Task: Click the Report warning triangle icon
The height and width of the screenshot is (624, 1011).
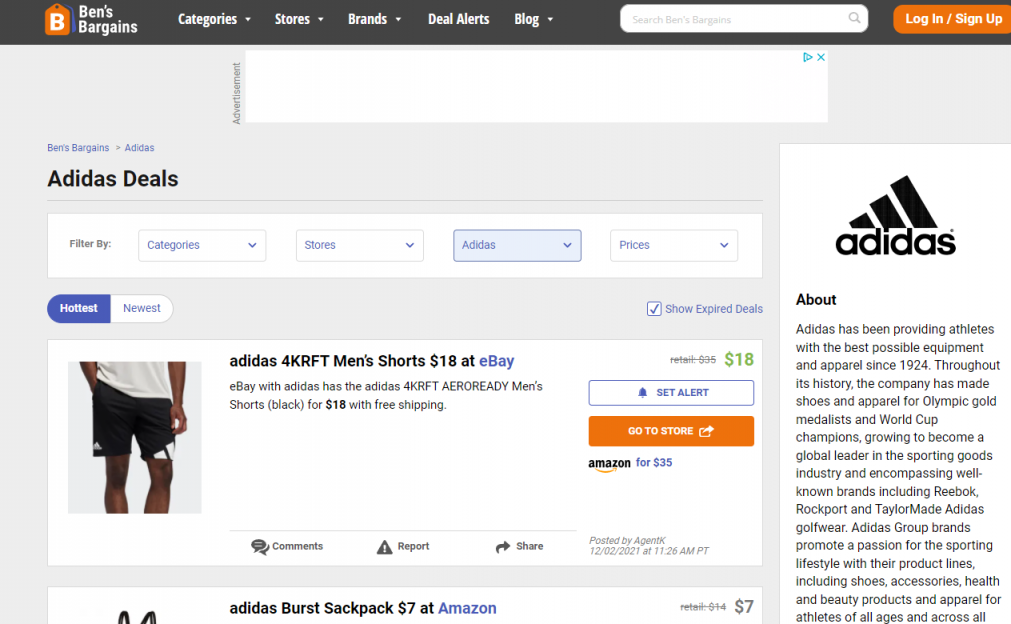Action: click(x=384, y=547)
